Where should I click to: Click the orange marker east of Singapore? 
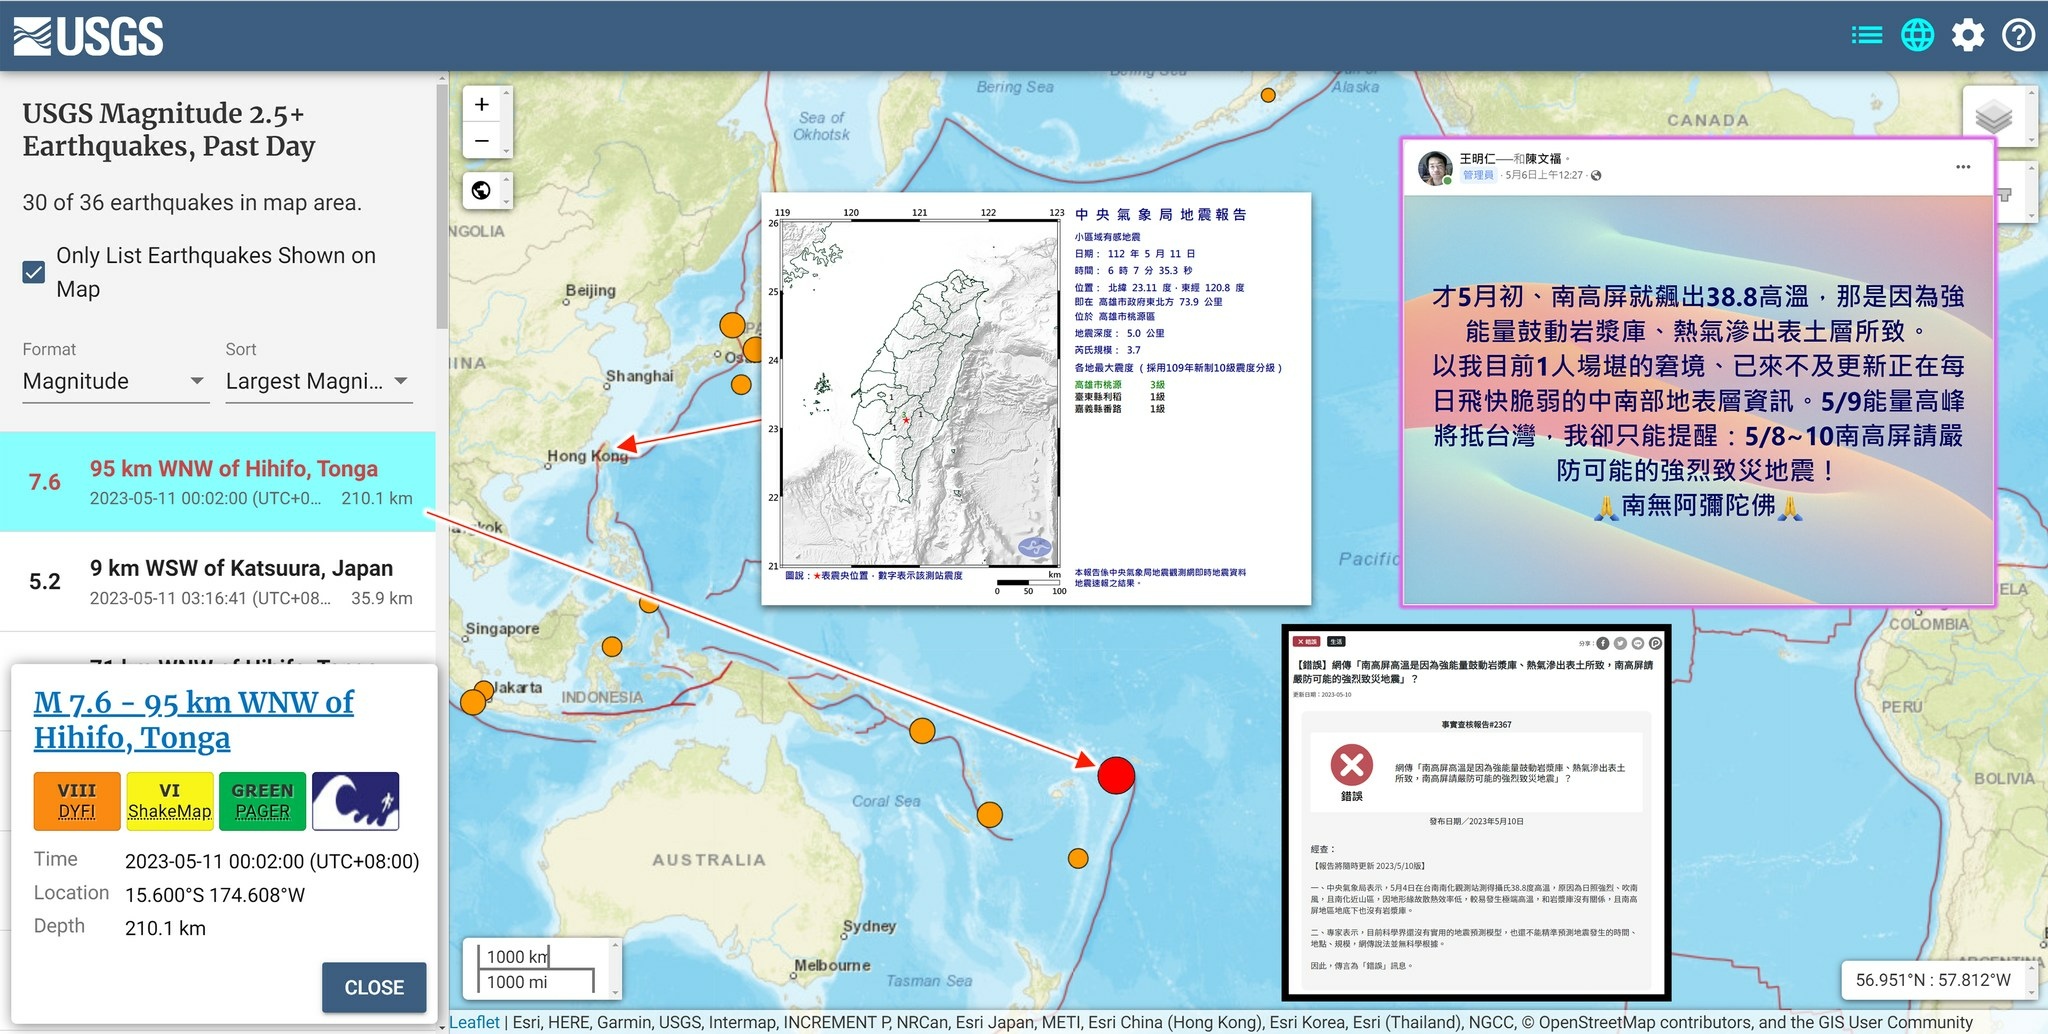coord(612,647)
